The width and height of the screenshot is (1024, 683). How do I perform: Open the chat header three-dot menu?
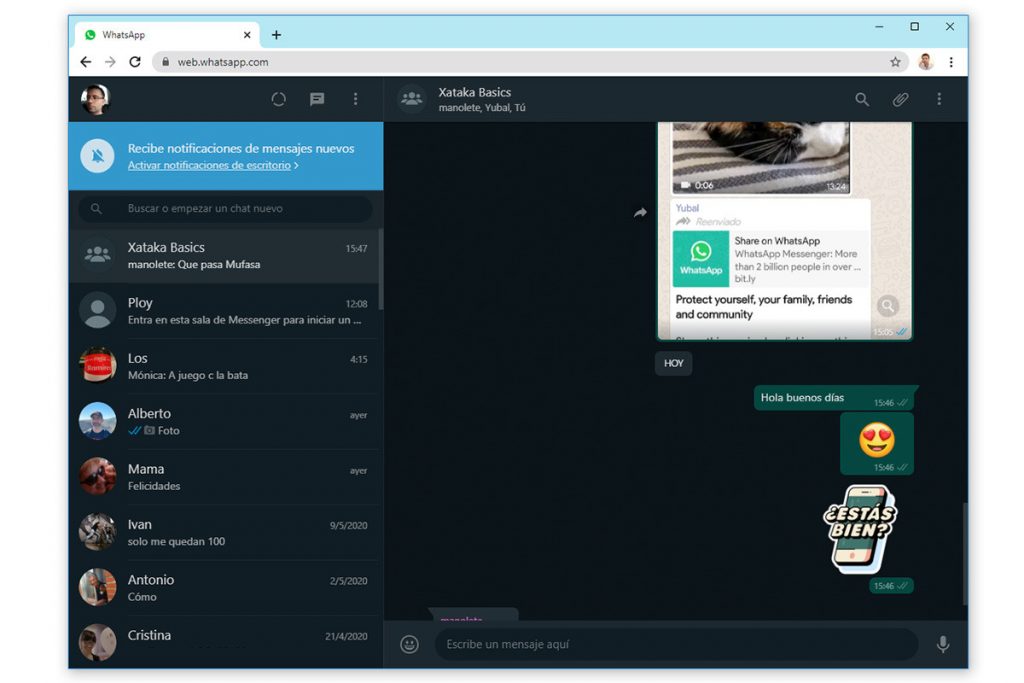(938, 99)
